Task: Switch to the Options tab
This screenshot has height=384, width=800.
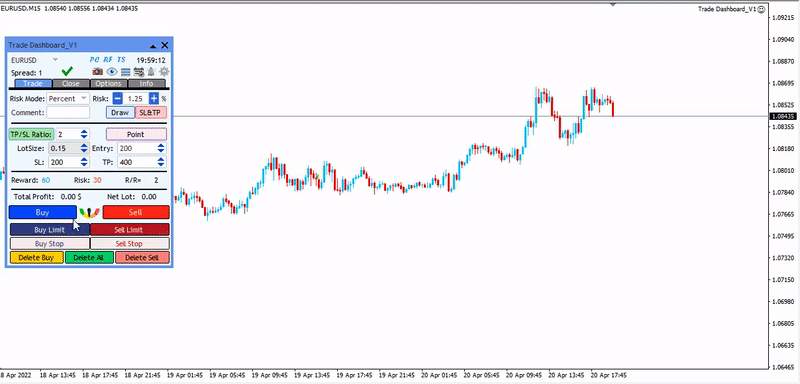Action: coord(109,84)
